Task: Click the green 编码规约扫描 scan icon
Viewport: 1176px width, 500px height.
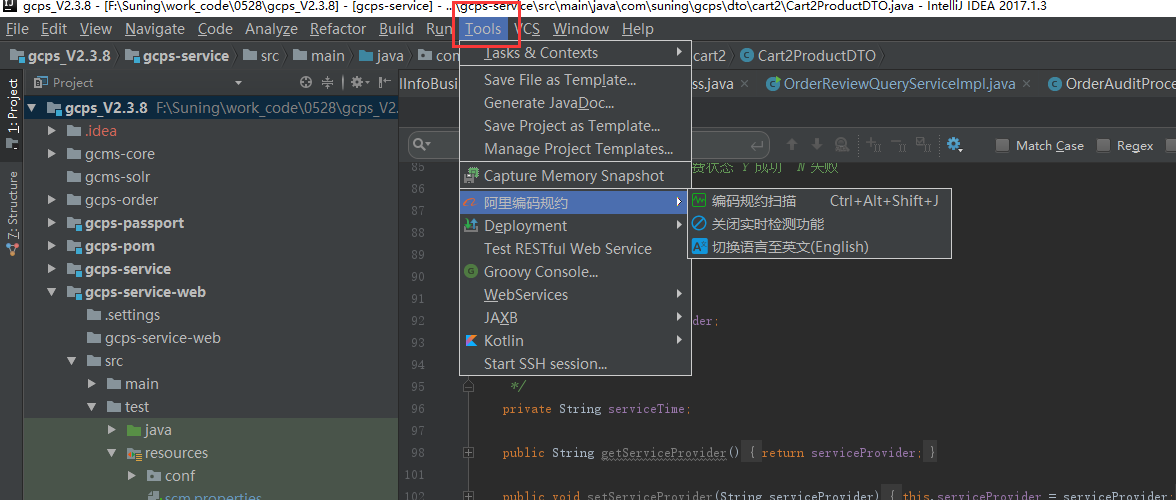Action: pos(699,200)
